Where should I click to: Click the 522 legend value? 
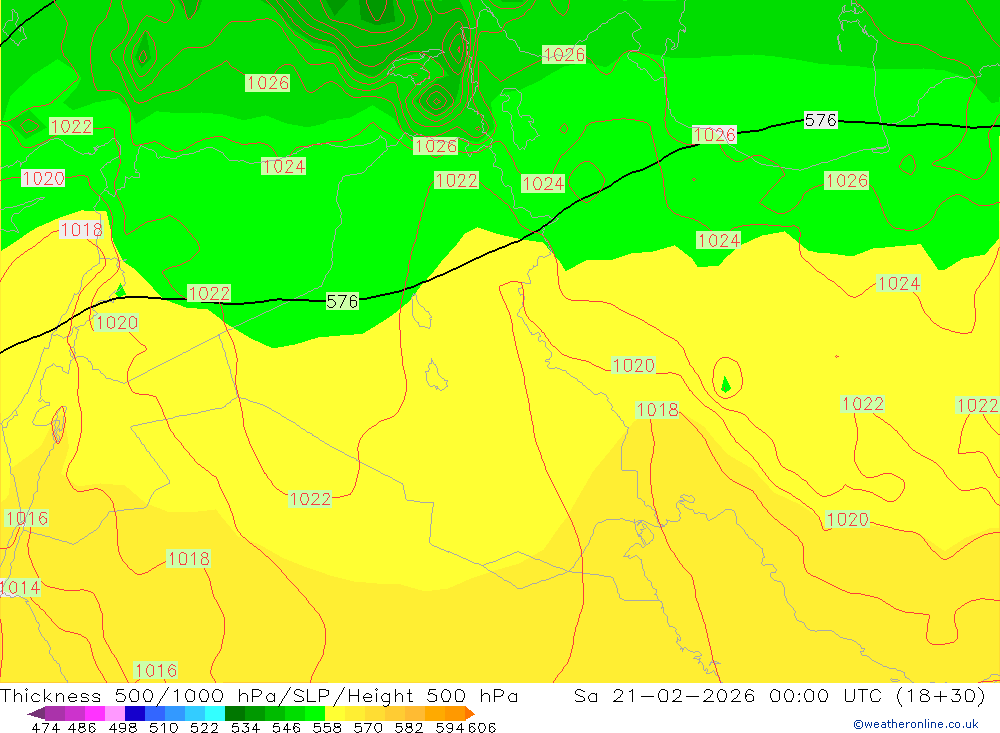point(204,727)
